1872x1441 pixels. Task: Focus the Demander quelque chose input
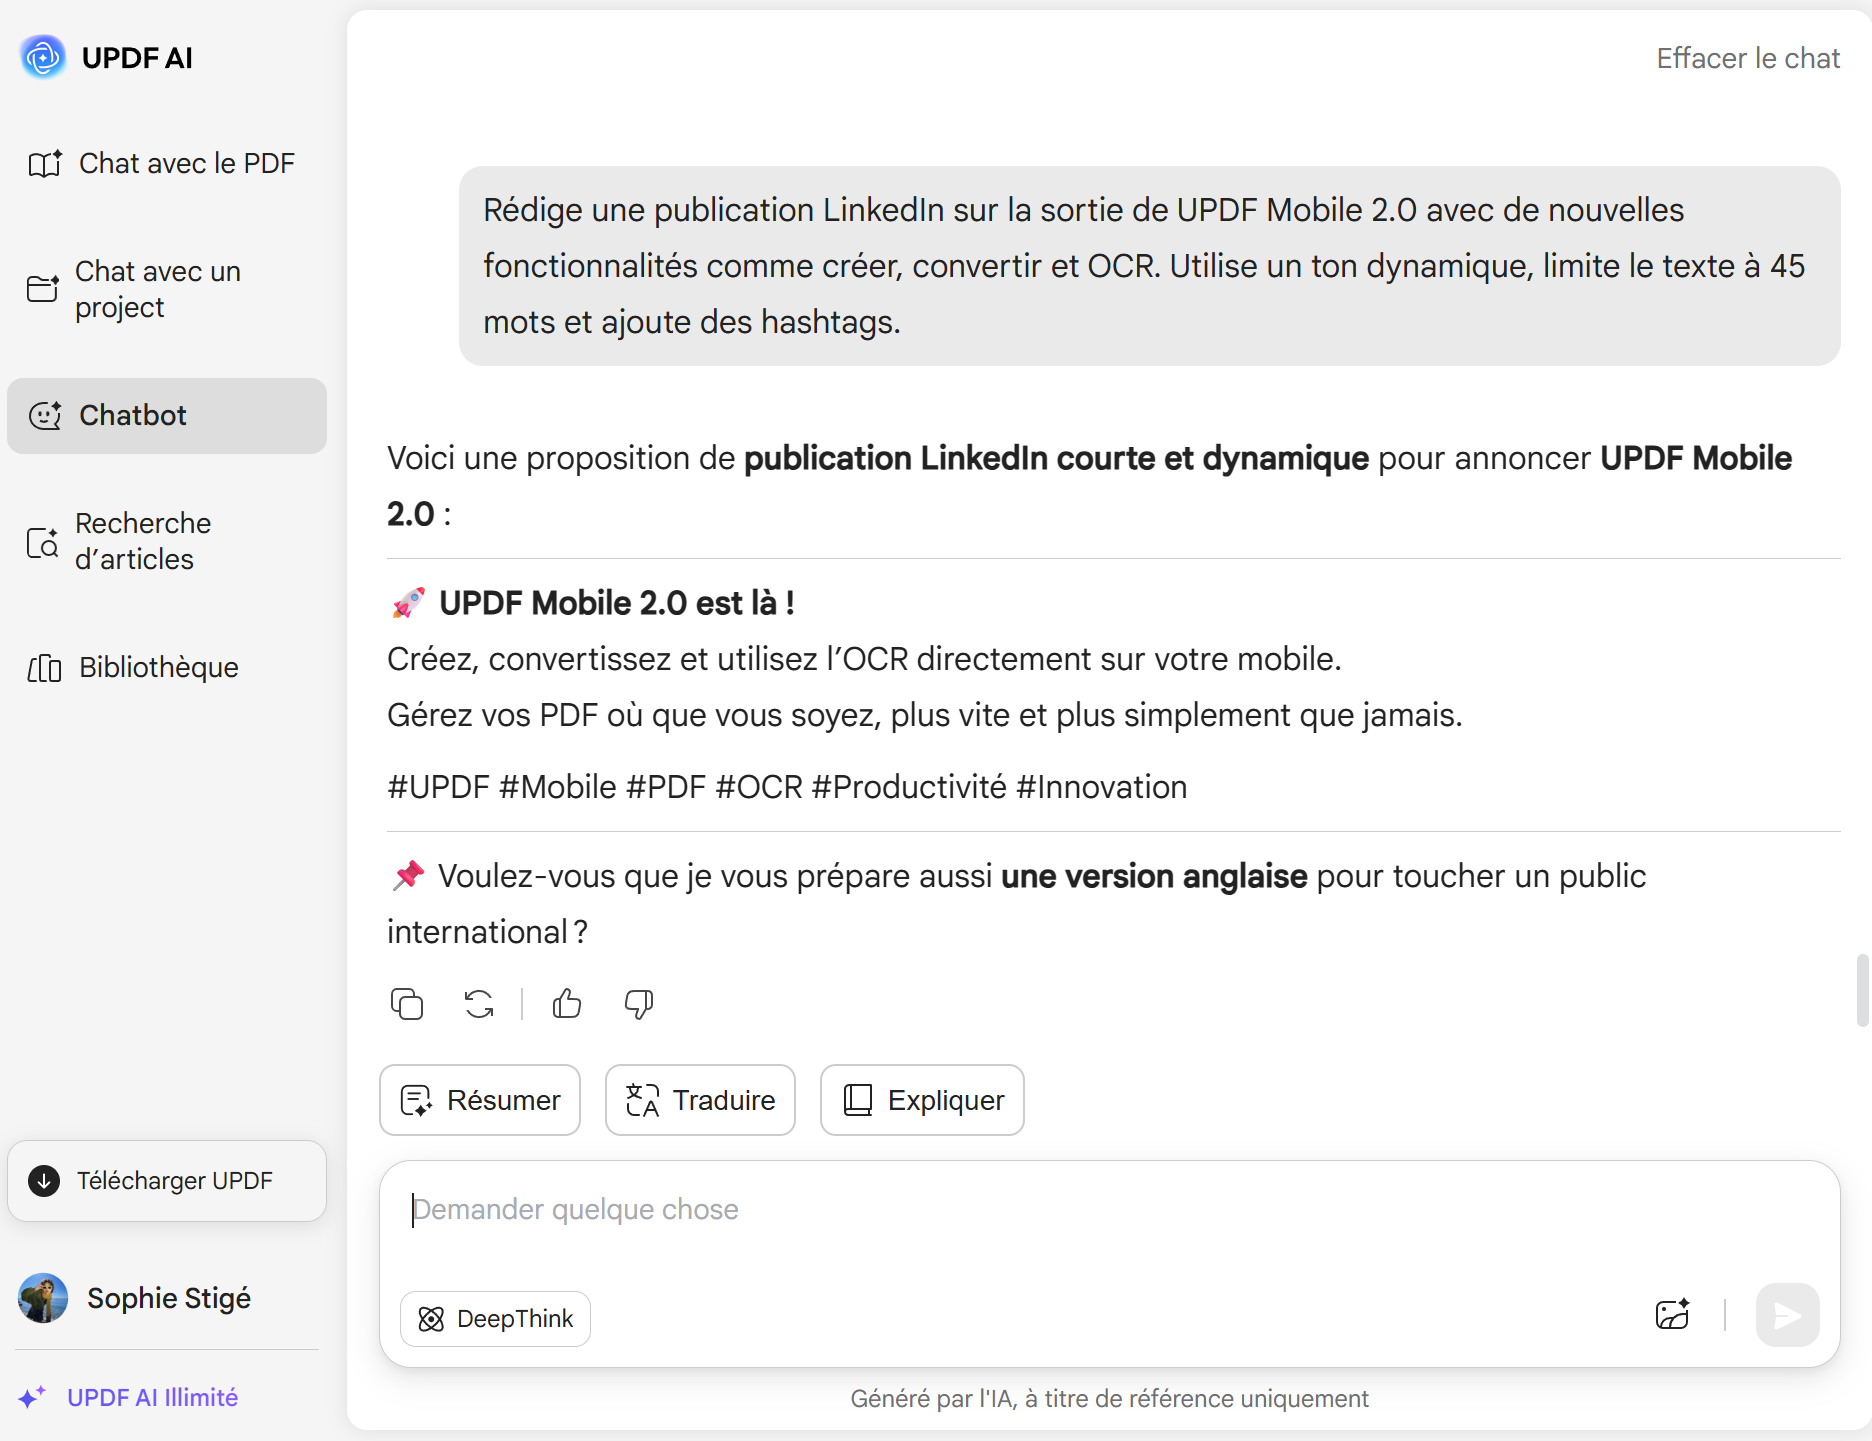[x=1110, y=1210]
